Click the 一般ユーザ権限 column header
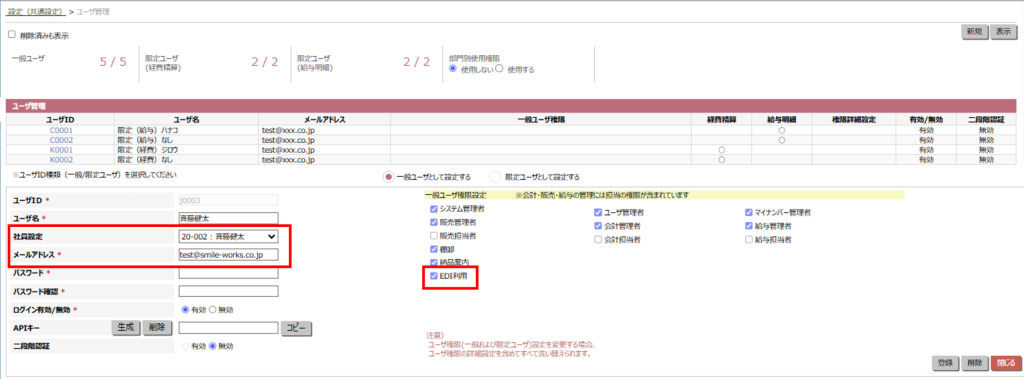Screen dimensions: 1024x379 point(541,120)
